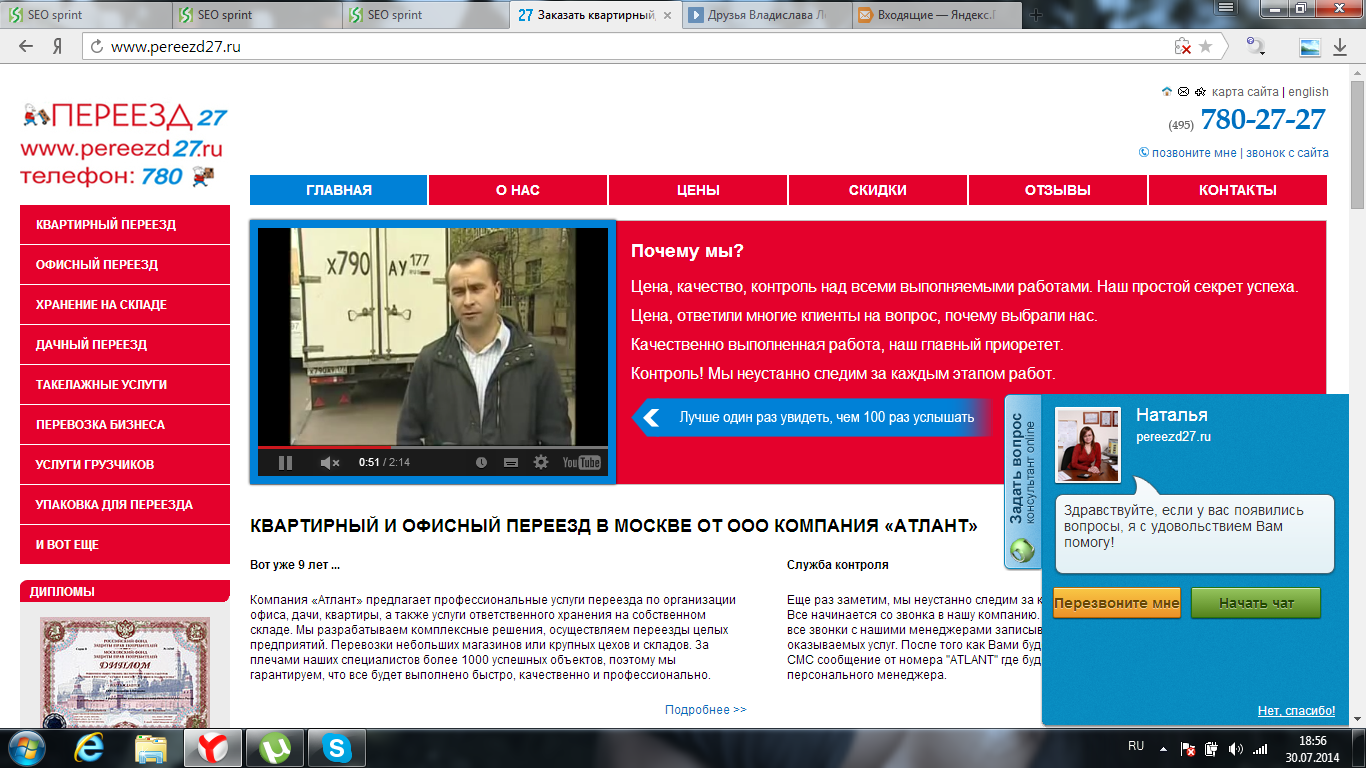This screenshot has width=1366, height=768.
Task: Switch to the 'Друзья Владислава' tab
Action: (x=767, y=15)
